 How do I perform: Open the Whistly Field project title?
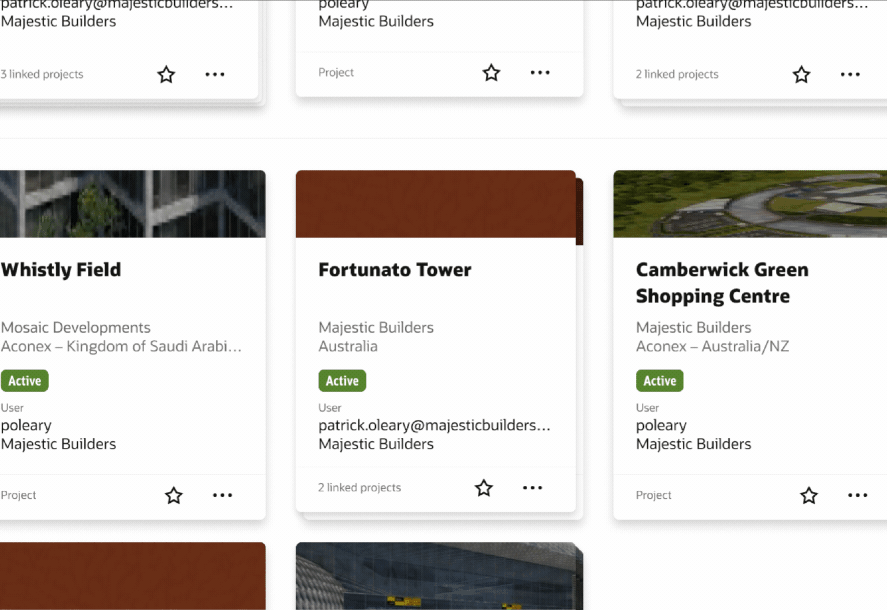61,270
